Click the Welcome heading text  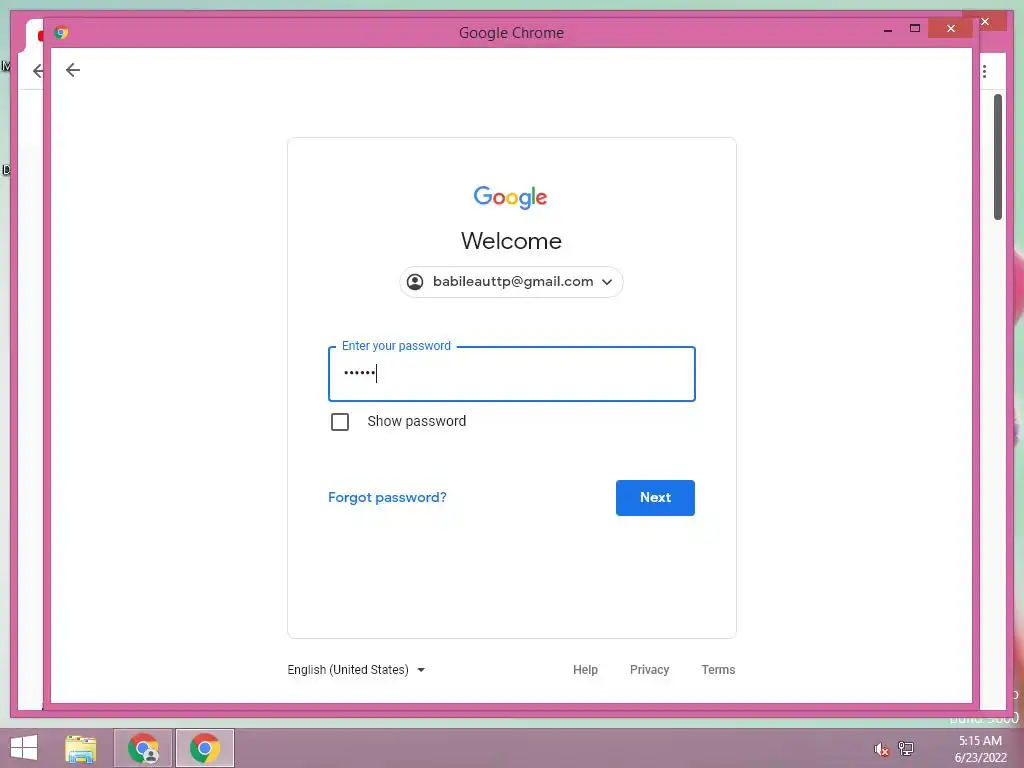pyautogui.click(x=511, y=241)
